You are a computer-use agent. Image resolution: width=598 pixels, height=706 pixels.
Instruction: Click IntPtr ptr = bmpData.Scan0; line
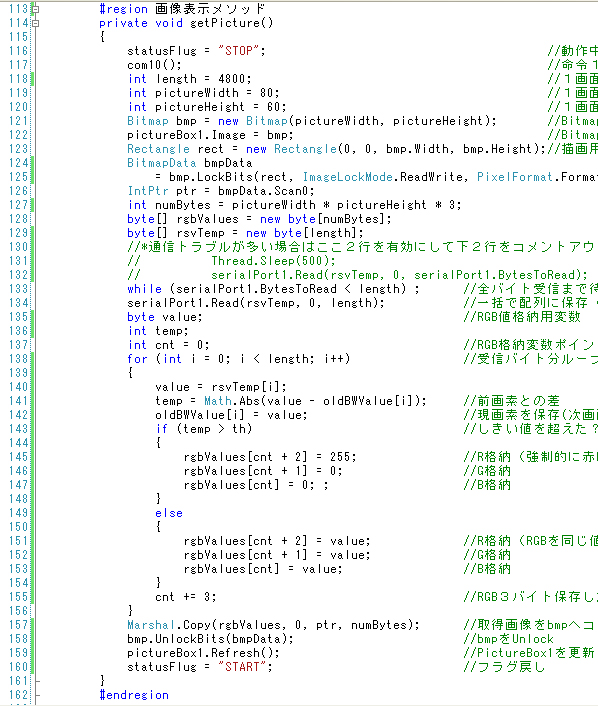point(221,190)
